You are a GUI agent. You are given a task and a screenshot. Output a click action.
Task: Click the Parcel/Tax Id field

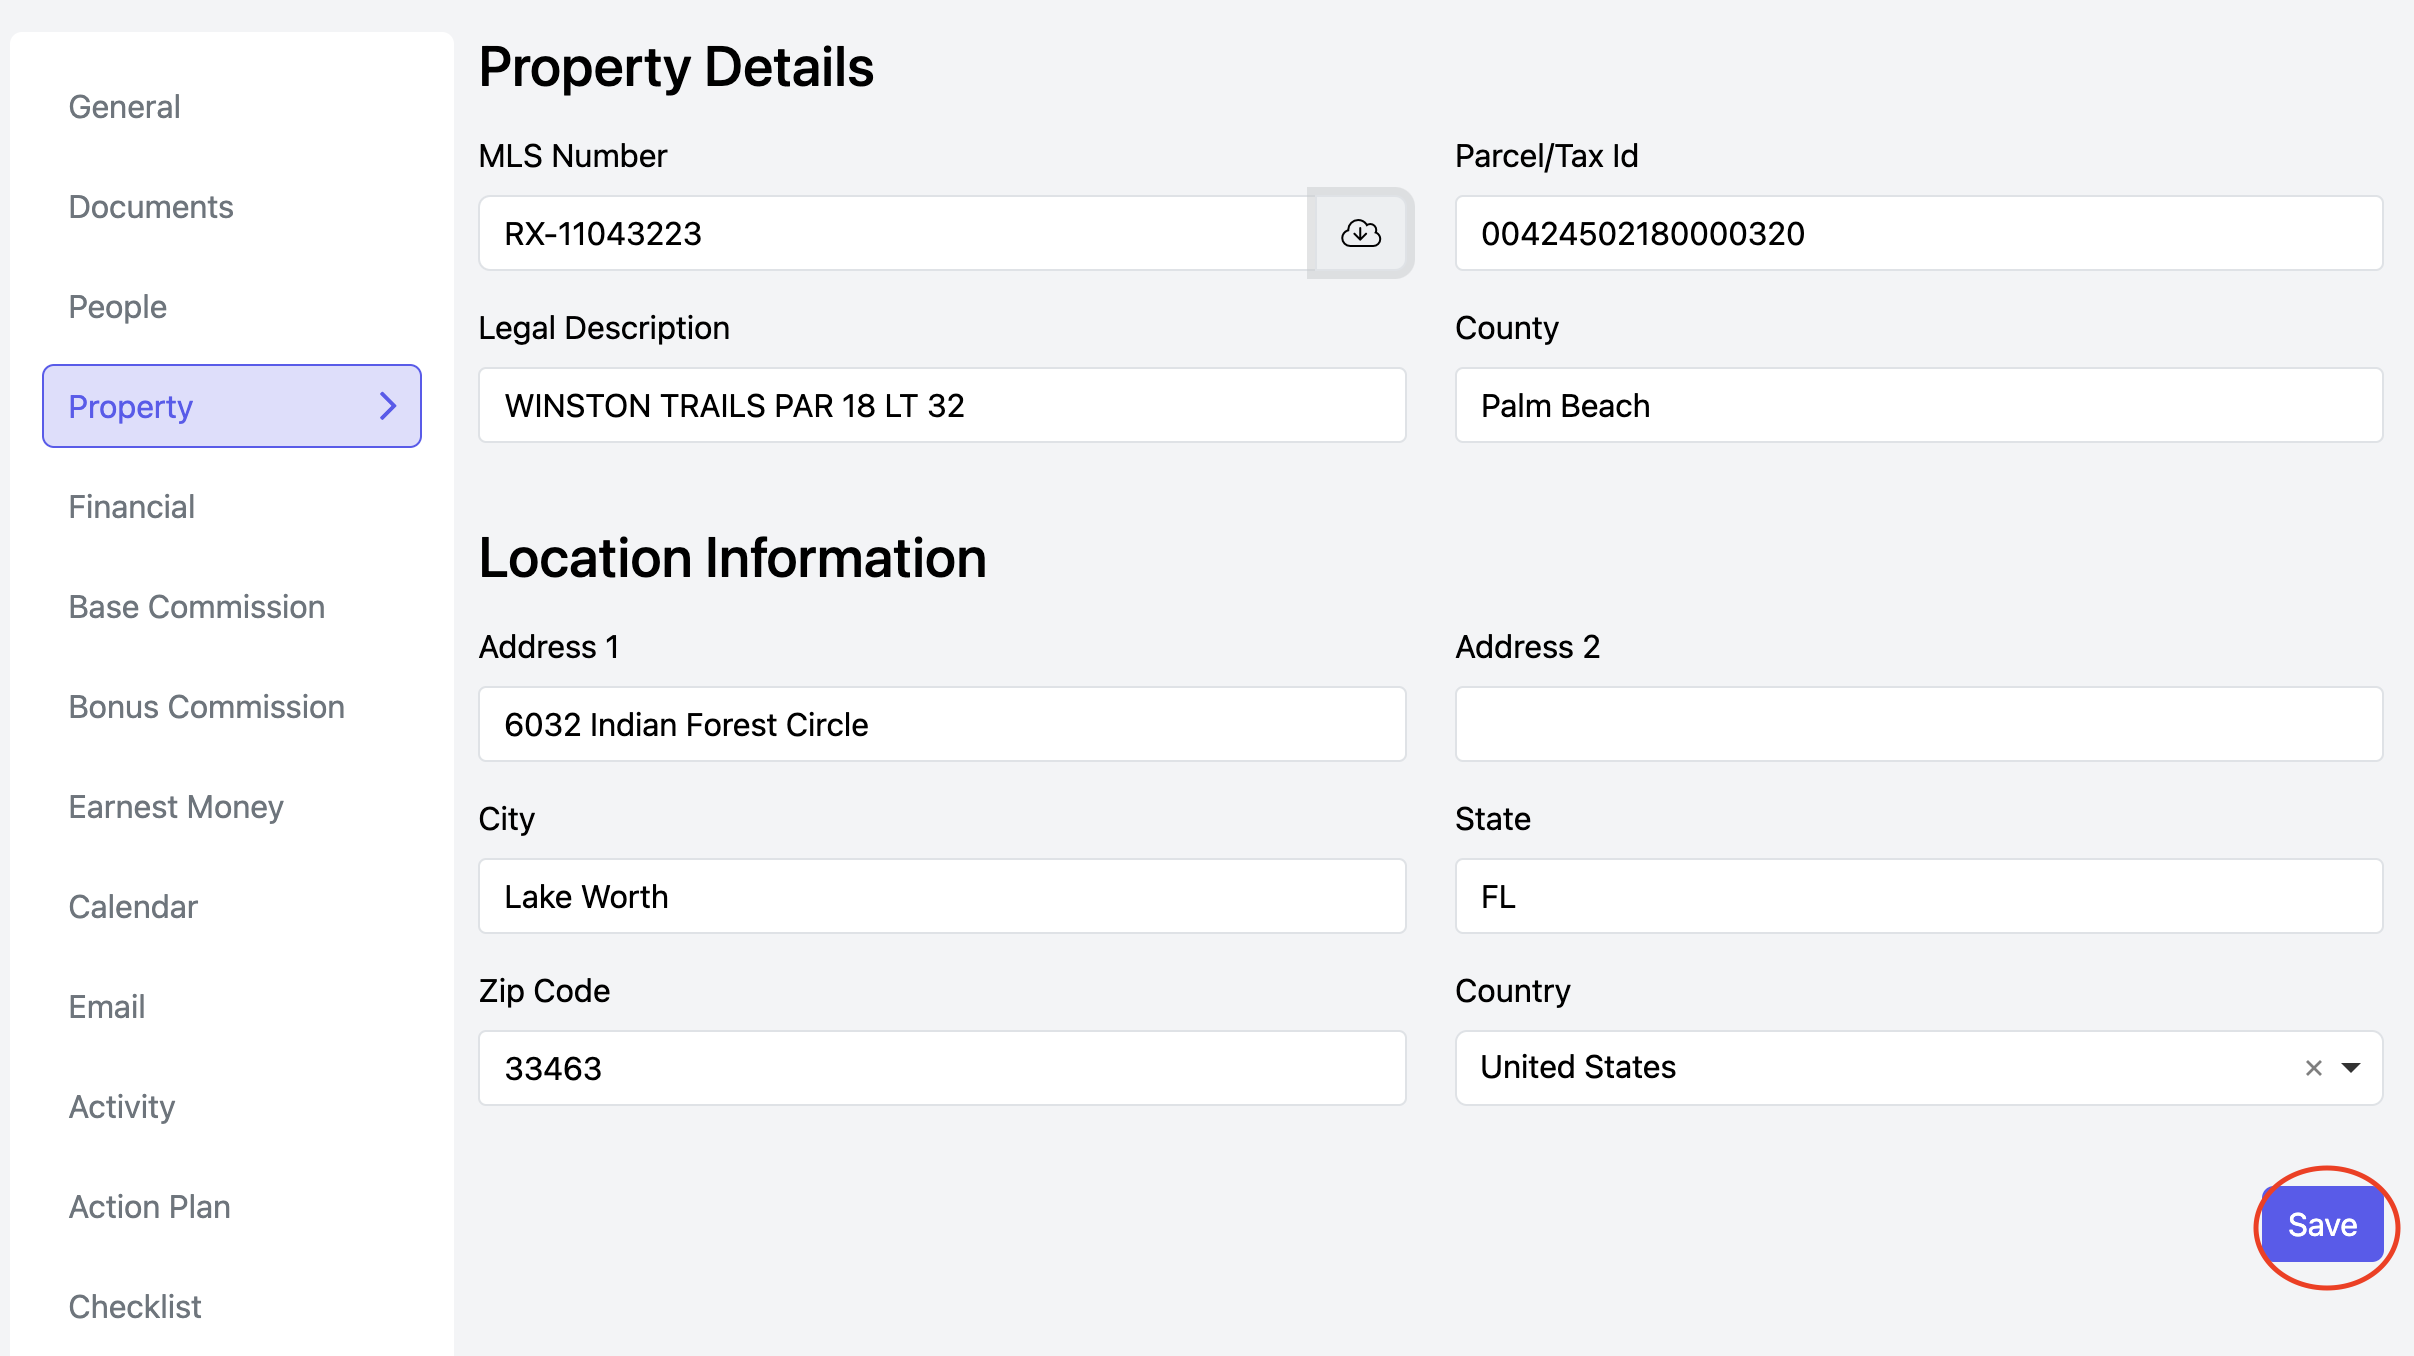click(x=1918, y=233)
